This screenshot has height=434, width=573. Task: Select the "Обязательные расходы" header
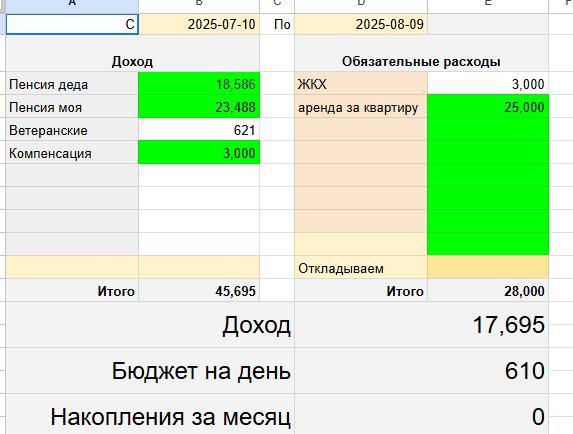click(x=421, y=53)
